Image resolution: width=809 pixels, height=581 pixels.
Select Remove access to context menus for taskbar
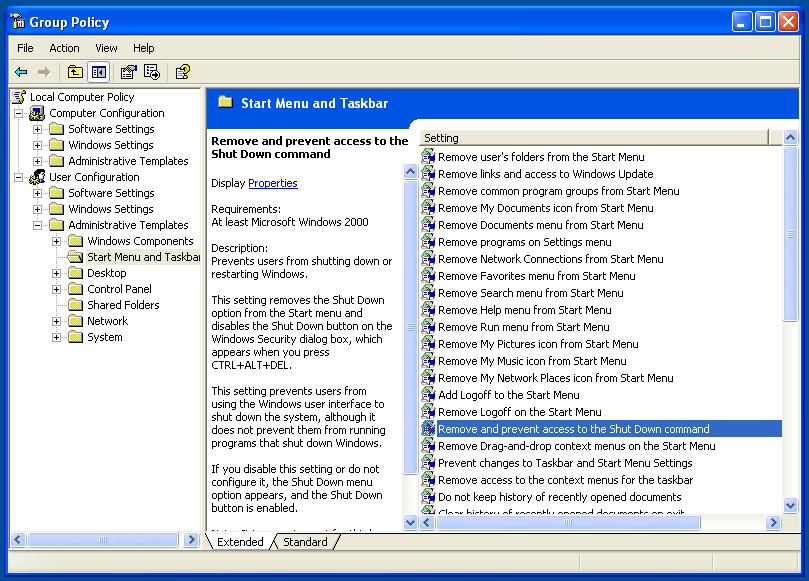565,480
